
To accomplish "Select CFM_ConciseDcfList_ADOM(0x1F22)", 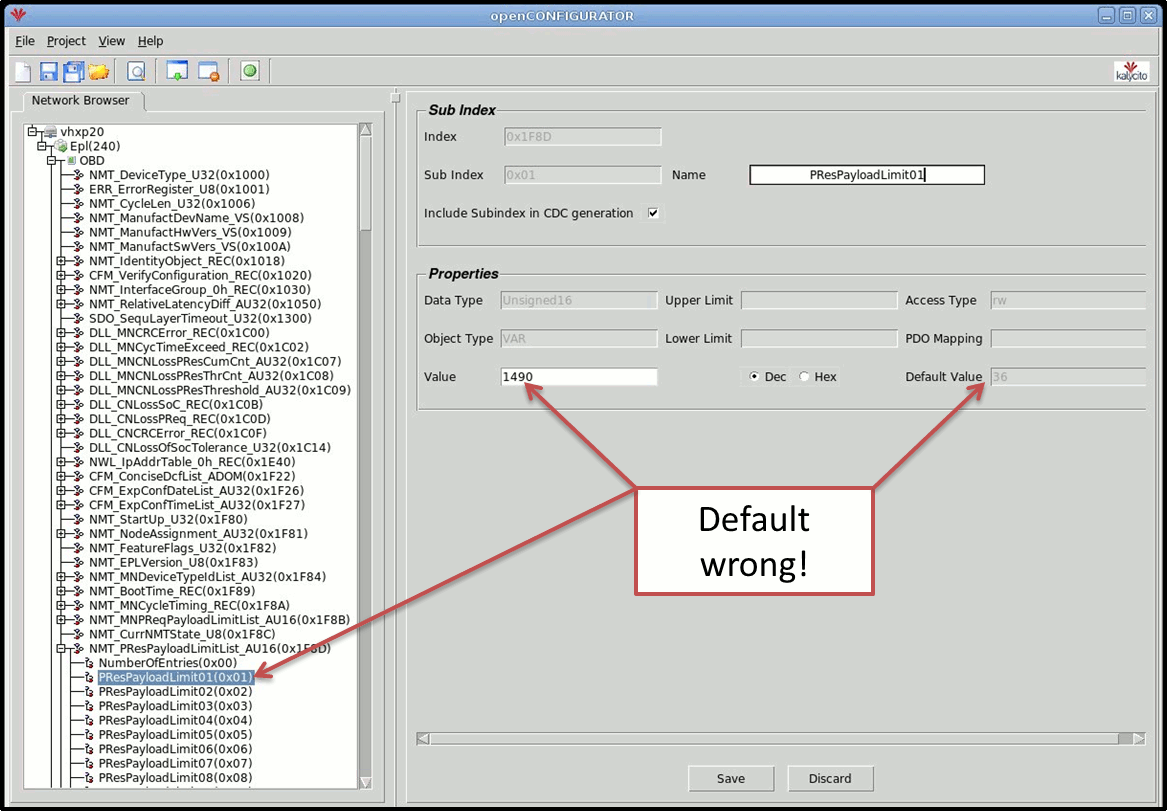I will pyautogui.click(x=192, y=475).
